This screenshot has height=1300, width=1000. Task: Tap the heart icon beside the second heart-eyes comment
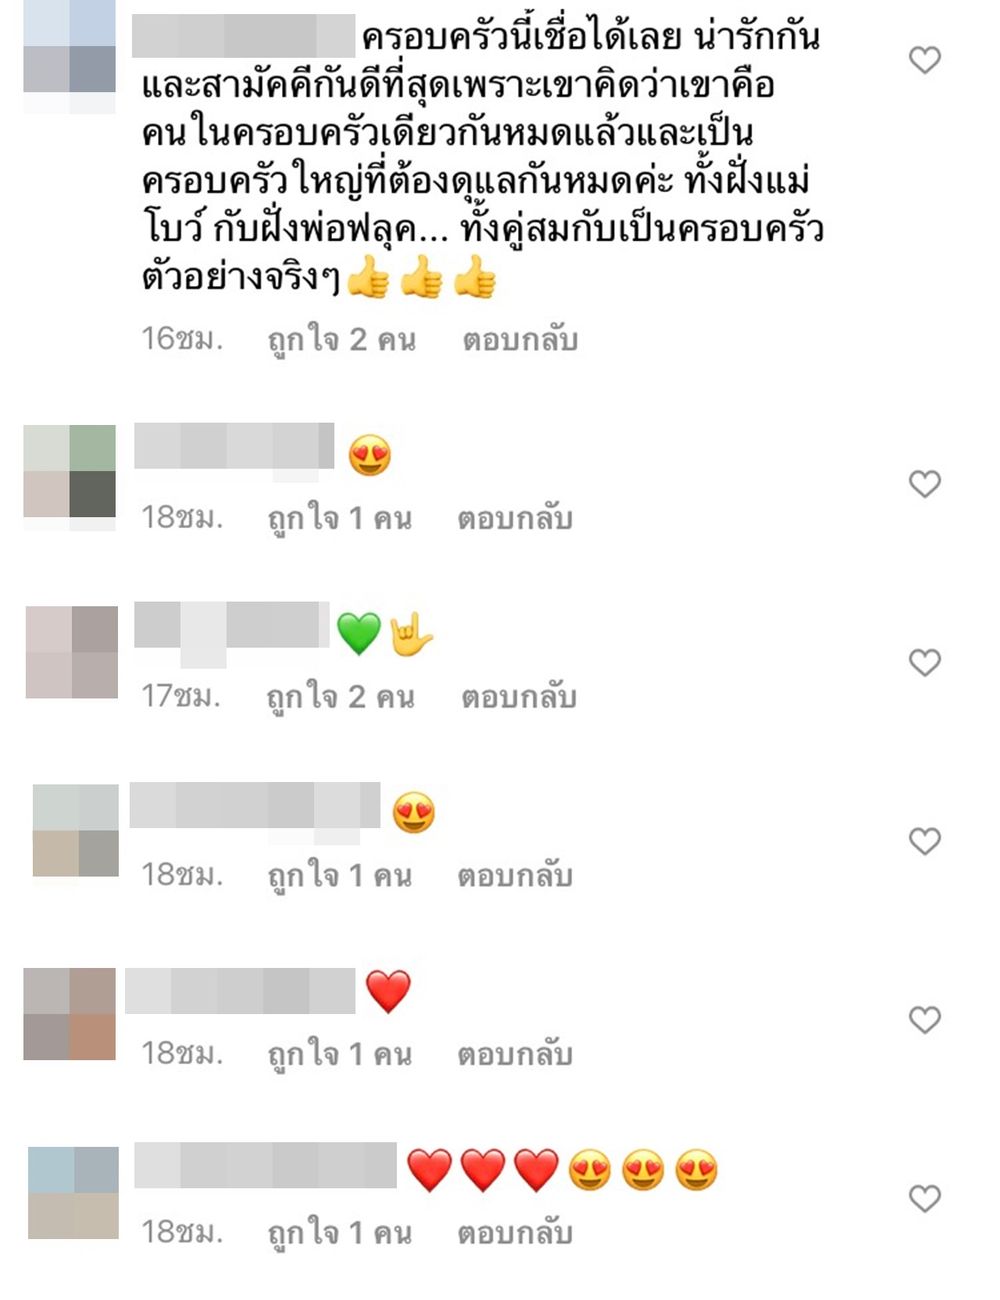[925, 841]
